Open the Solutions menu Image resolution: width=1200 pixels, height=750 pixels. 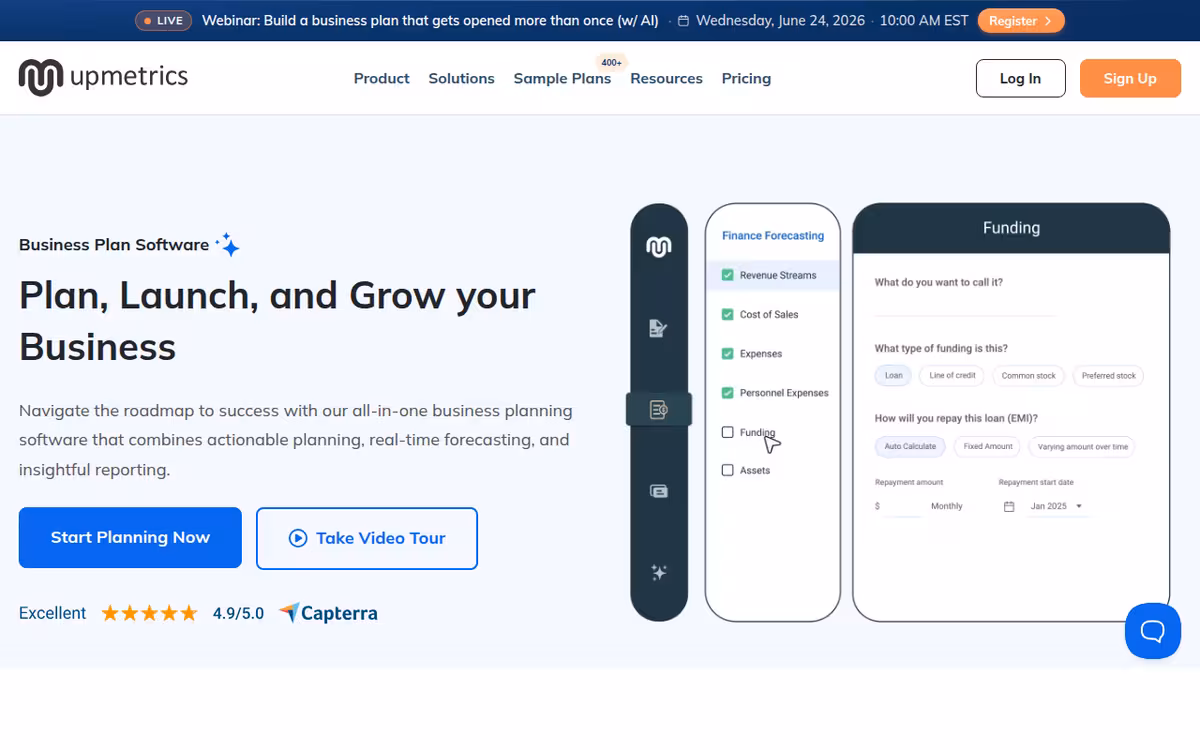click(461, 78)
